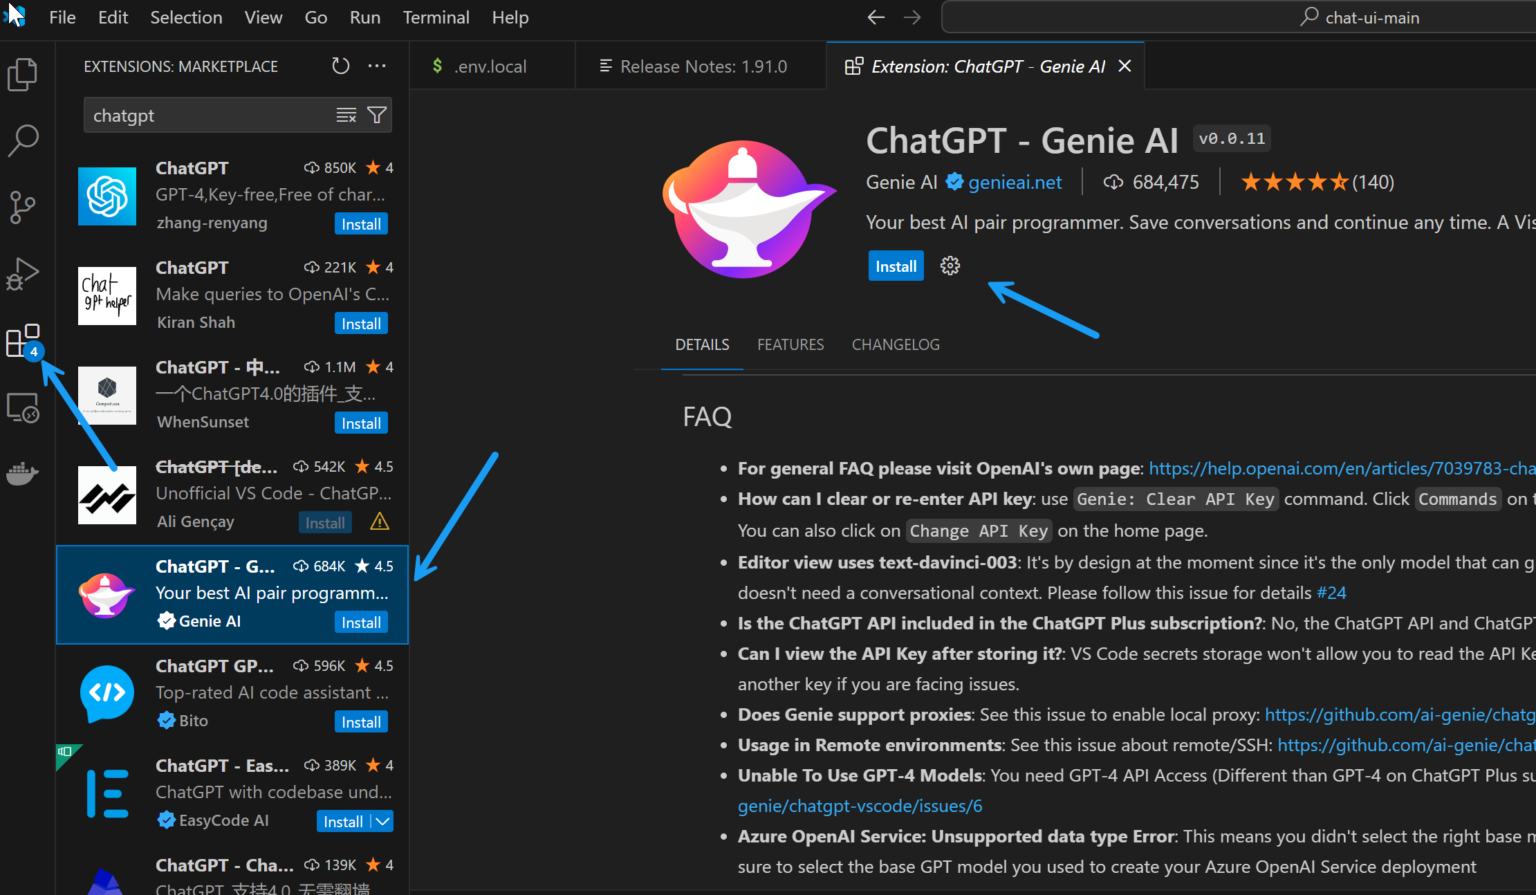Open the Views and More Actions menu
1536x895 pixels.
click(x=377, y=65)
